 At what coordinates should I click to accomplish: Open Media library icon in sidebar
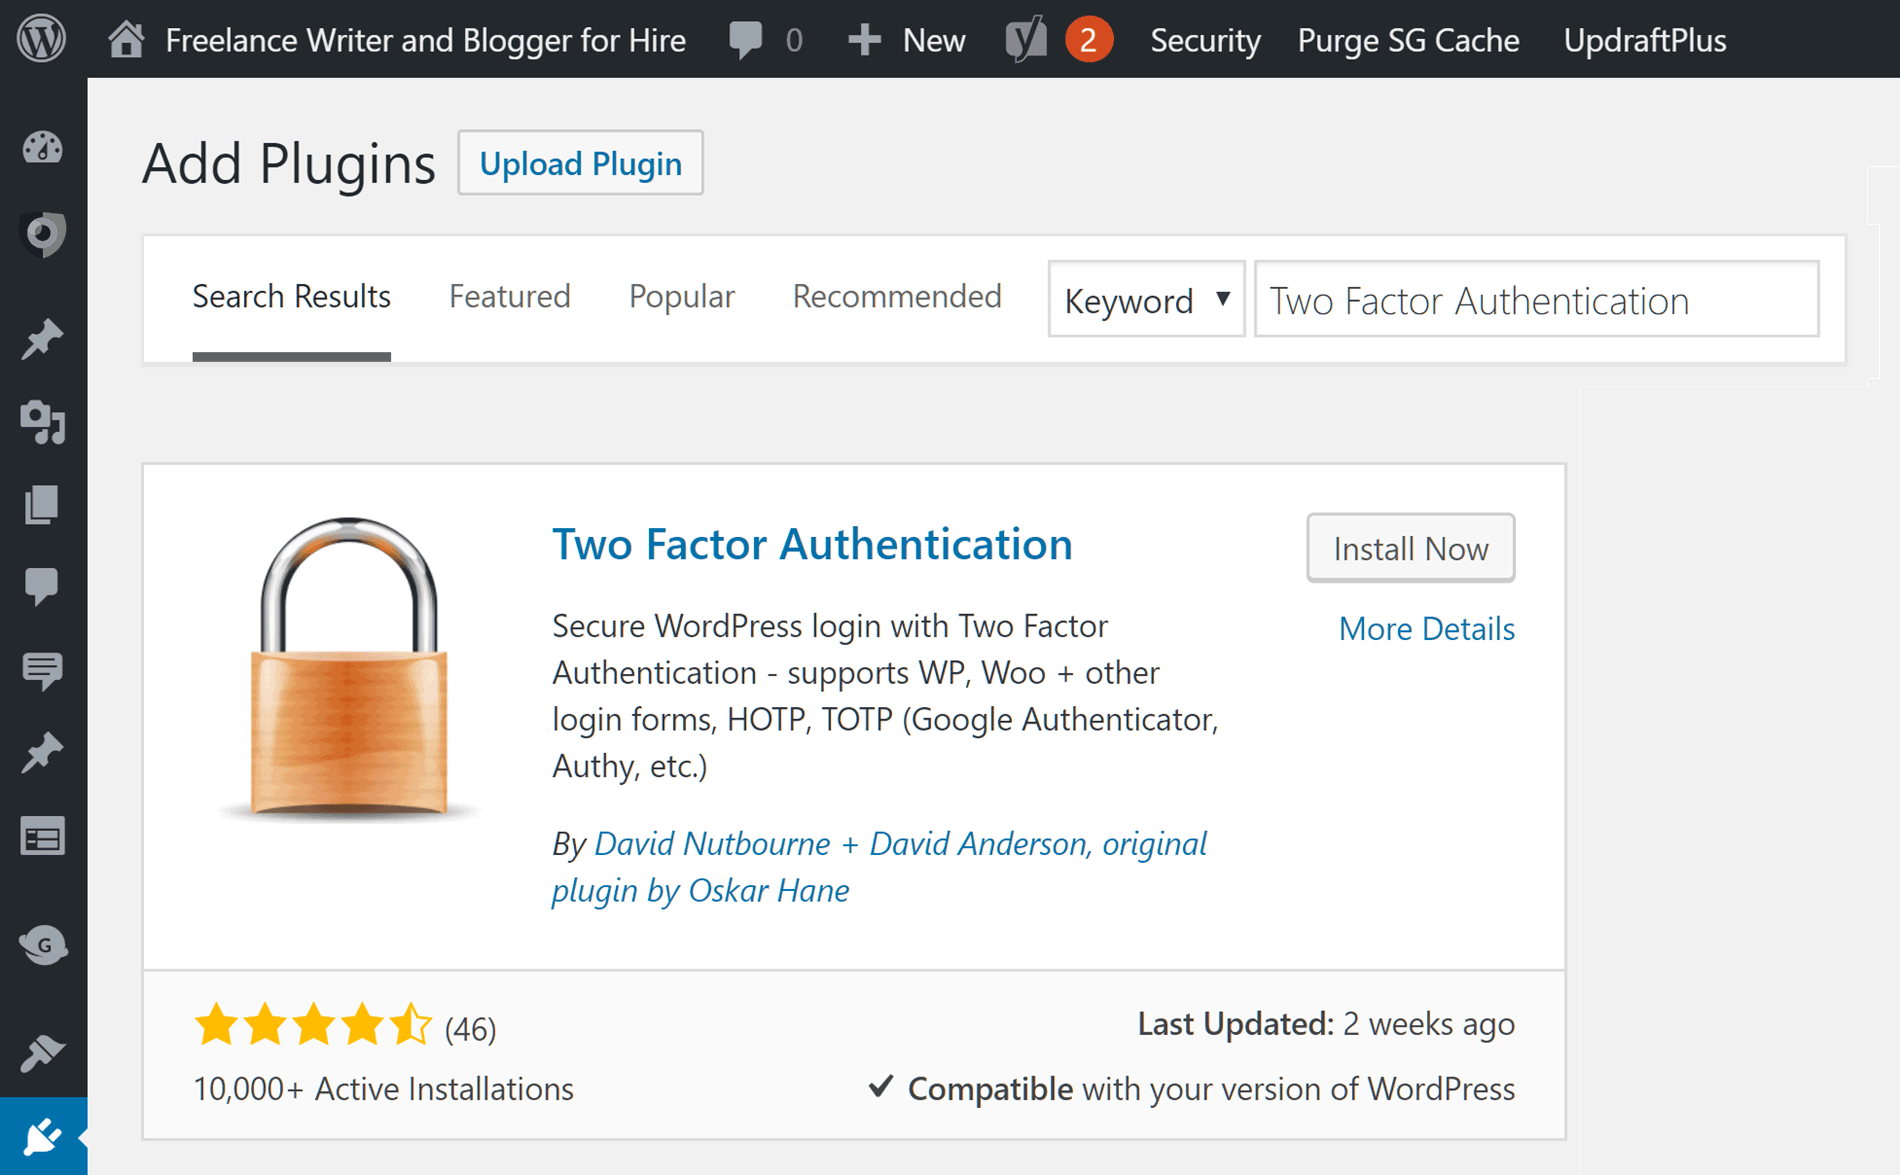(x=42, y=422)
